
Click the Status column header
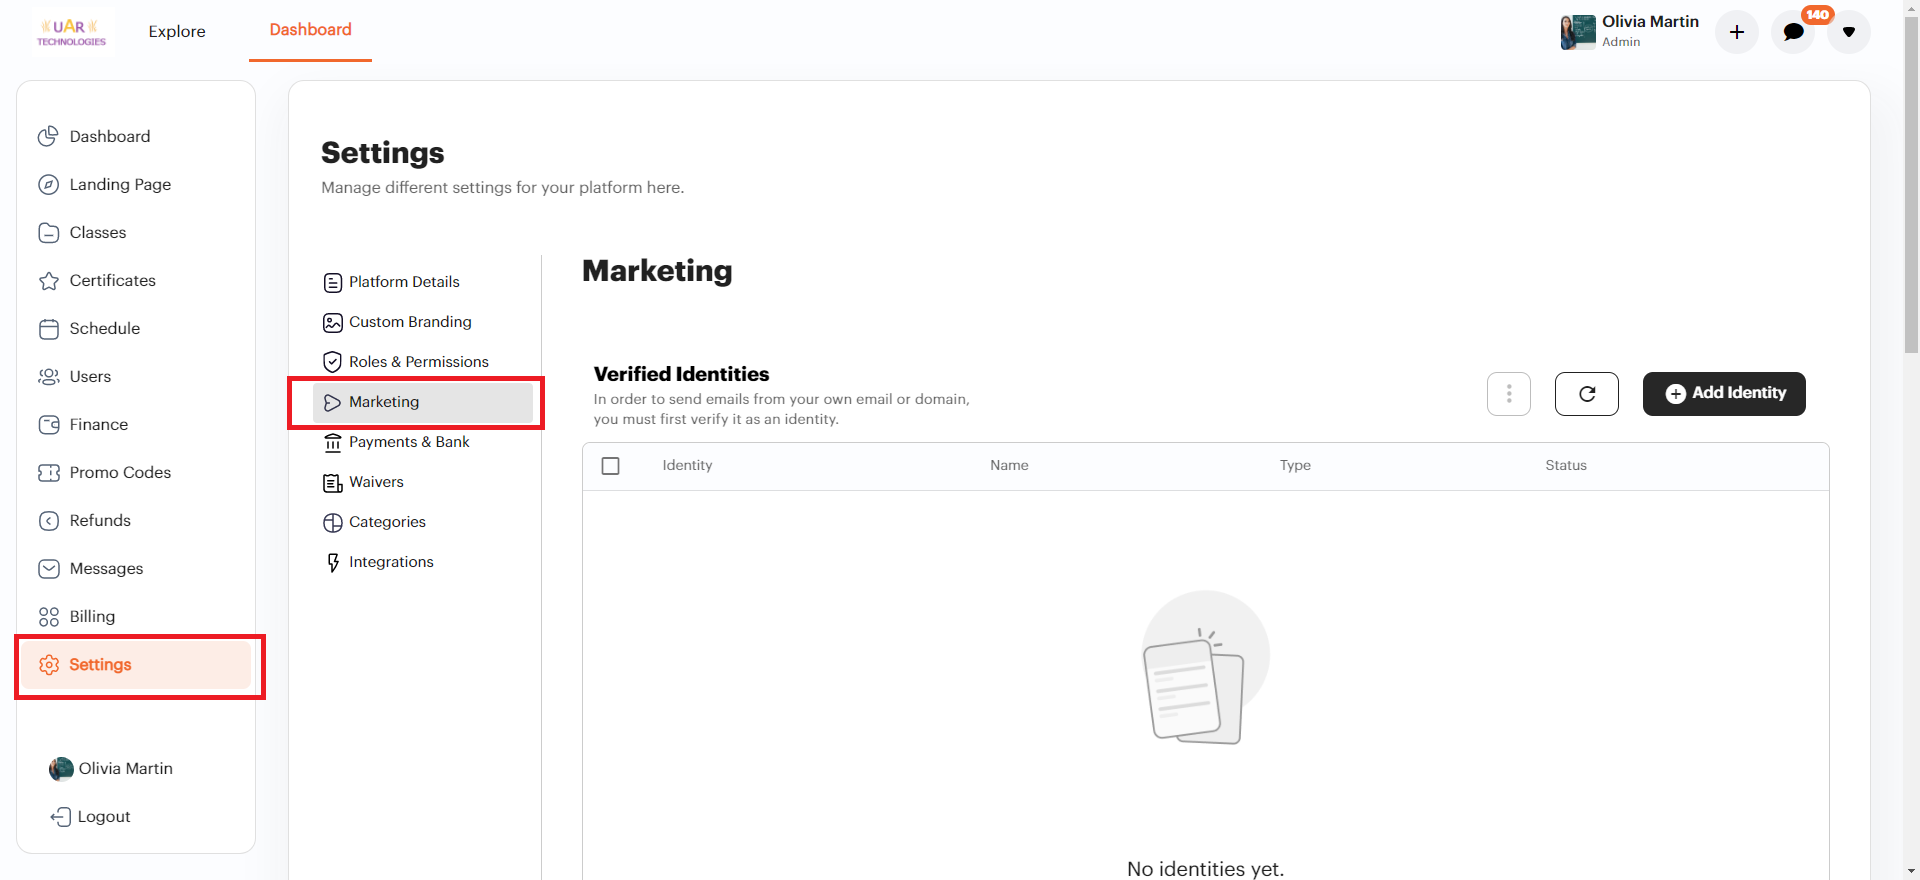pos(1566,465)
